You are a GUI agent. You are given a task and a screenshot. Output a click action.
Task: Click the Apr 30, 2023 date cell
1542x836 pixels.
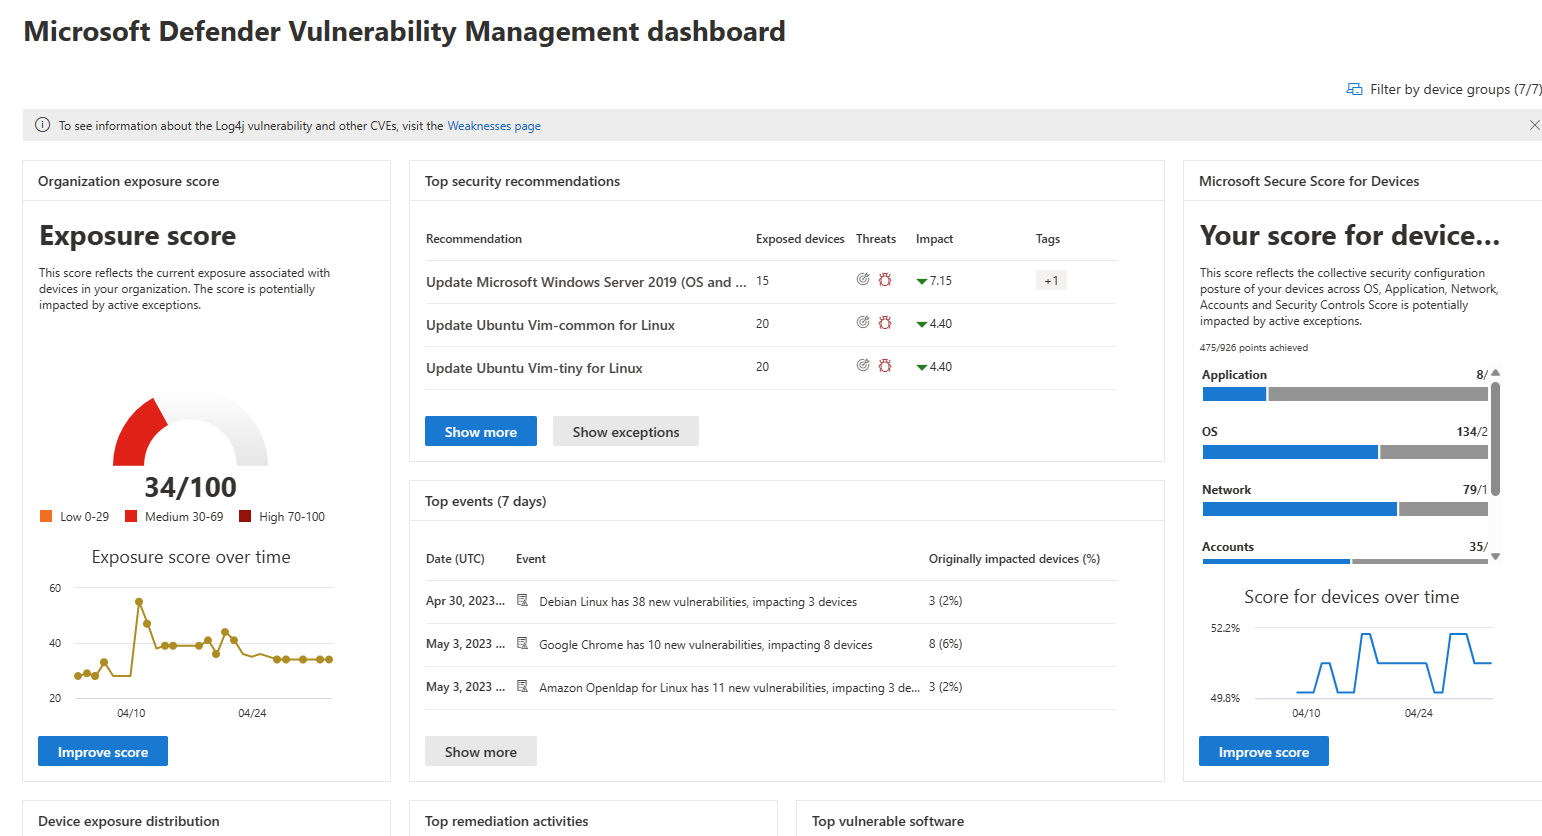click(x=465, y=601)
